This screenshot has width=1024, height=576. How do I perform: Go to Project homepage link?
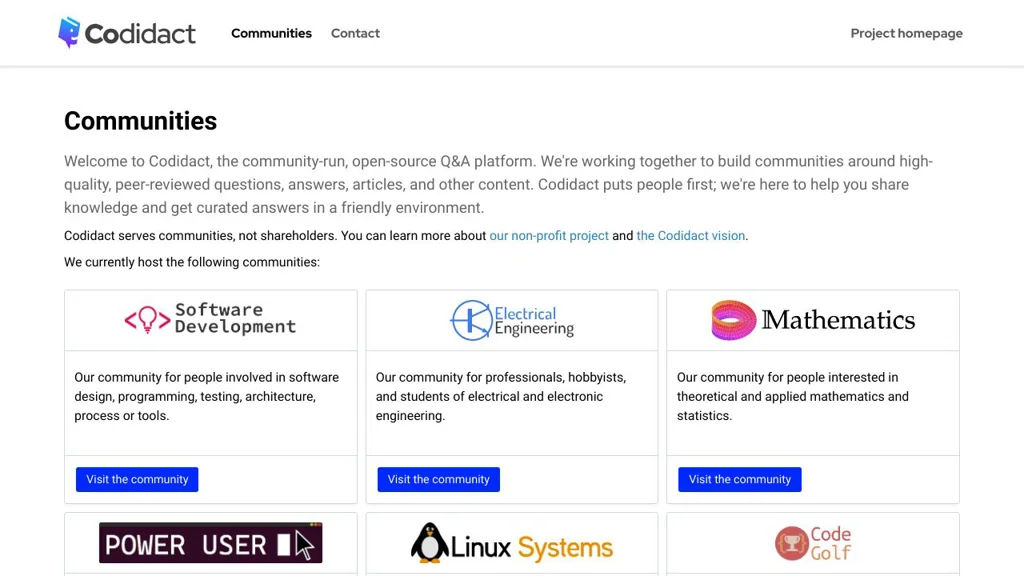point(906,33)
